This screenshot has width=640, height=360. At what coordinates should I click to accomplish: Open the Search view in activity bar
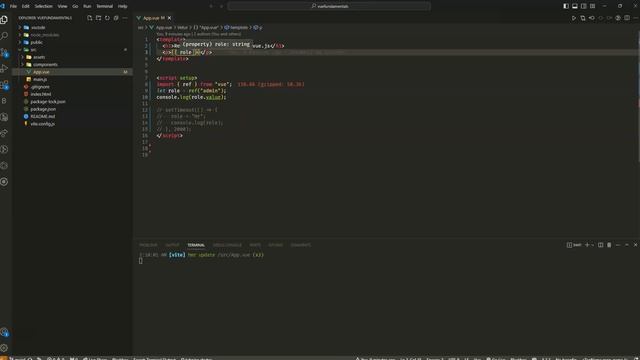tap(4, 36)
